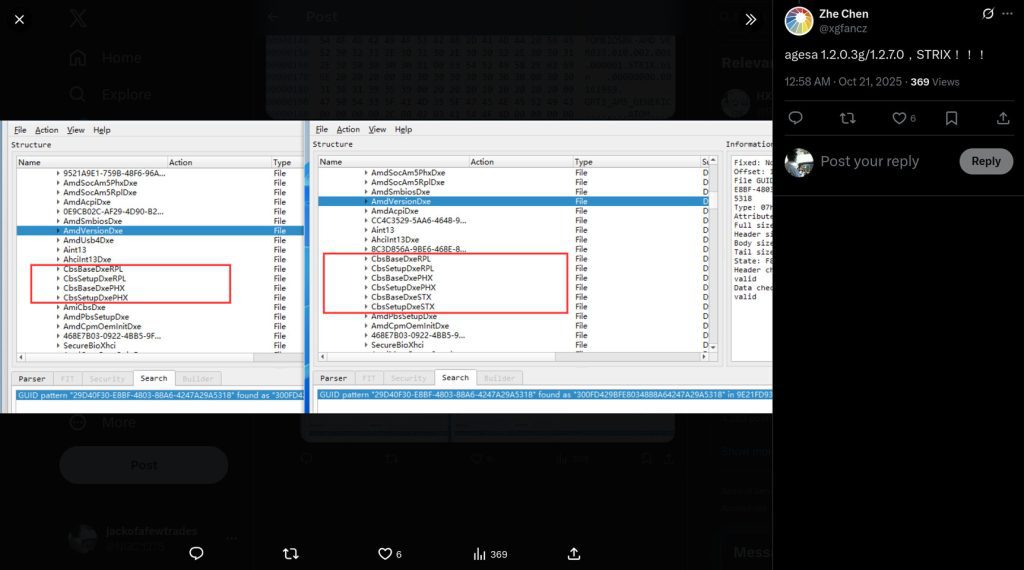Repost using the right panel repost icon

(x=848, y=118)
